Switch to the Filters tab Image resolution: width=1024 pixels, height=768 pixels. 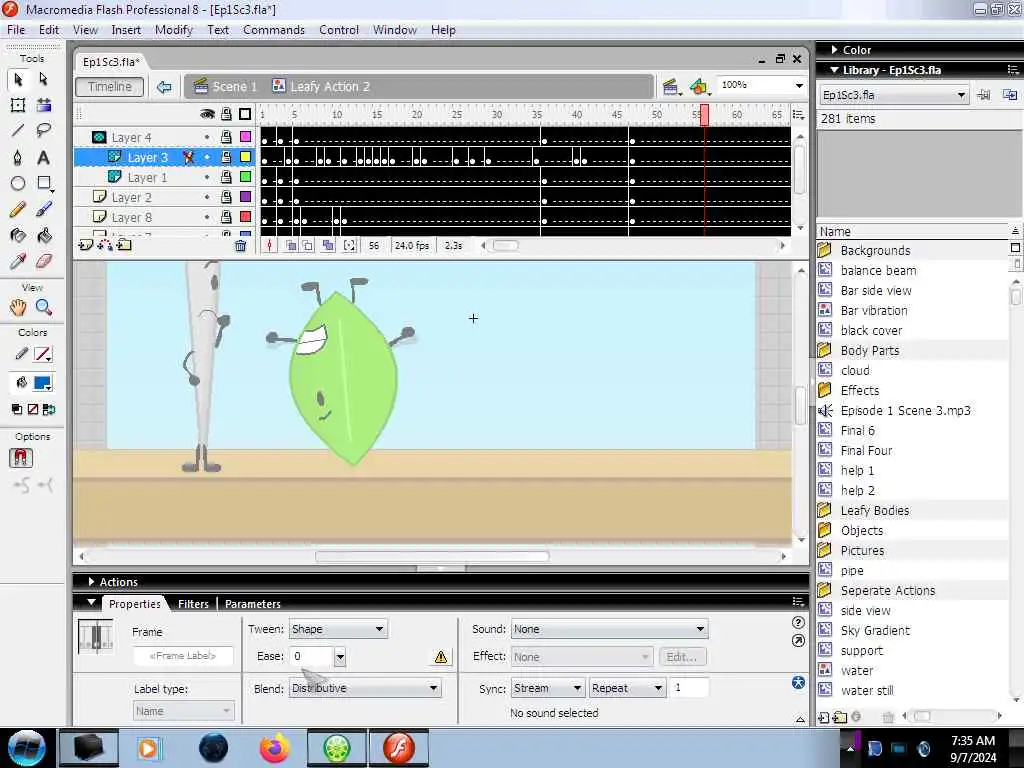(x=193, y=604)
